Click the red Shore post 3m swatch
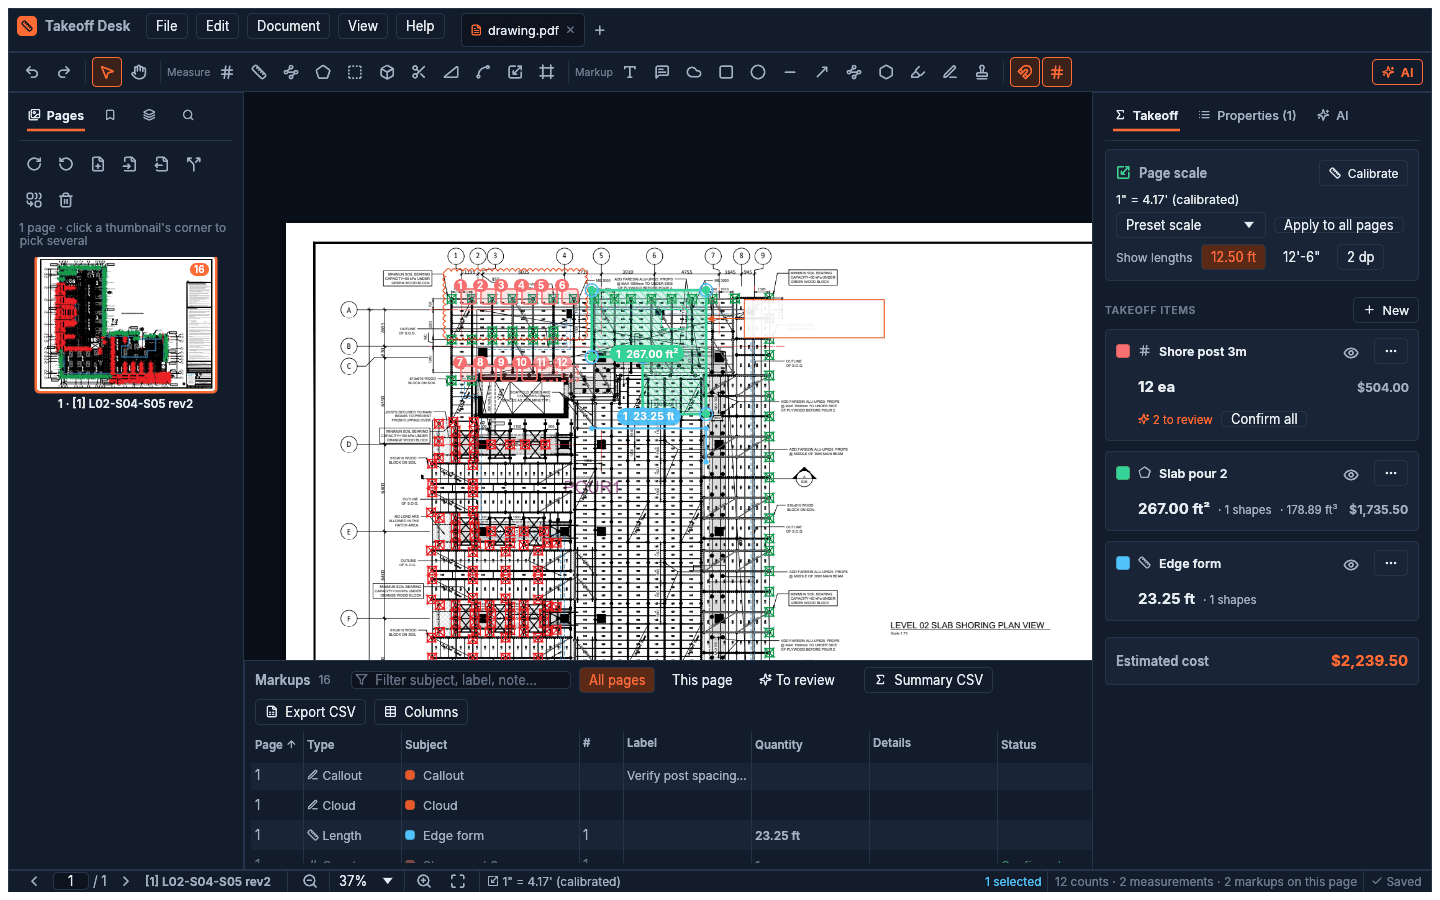The height and width of the screenshot is (900, 1440). click(1123, 351)
